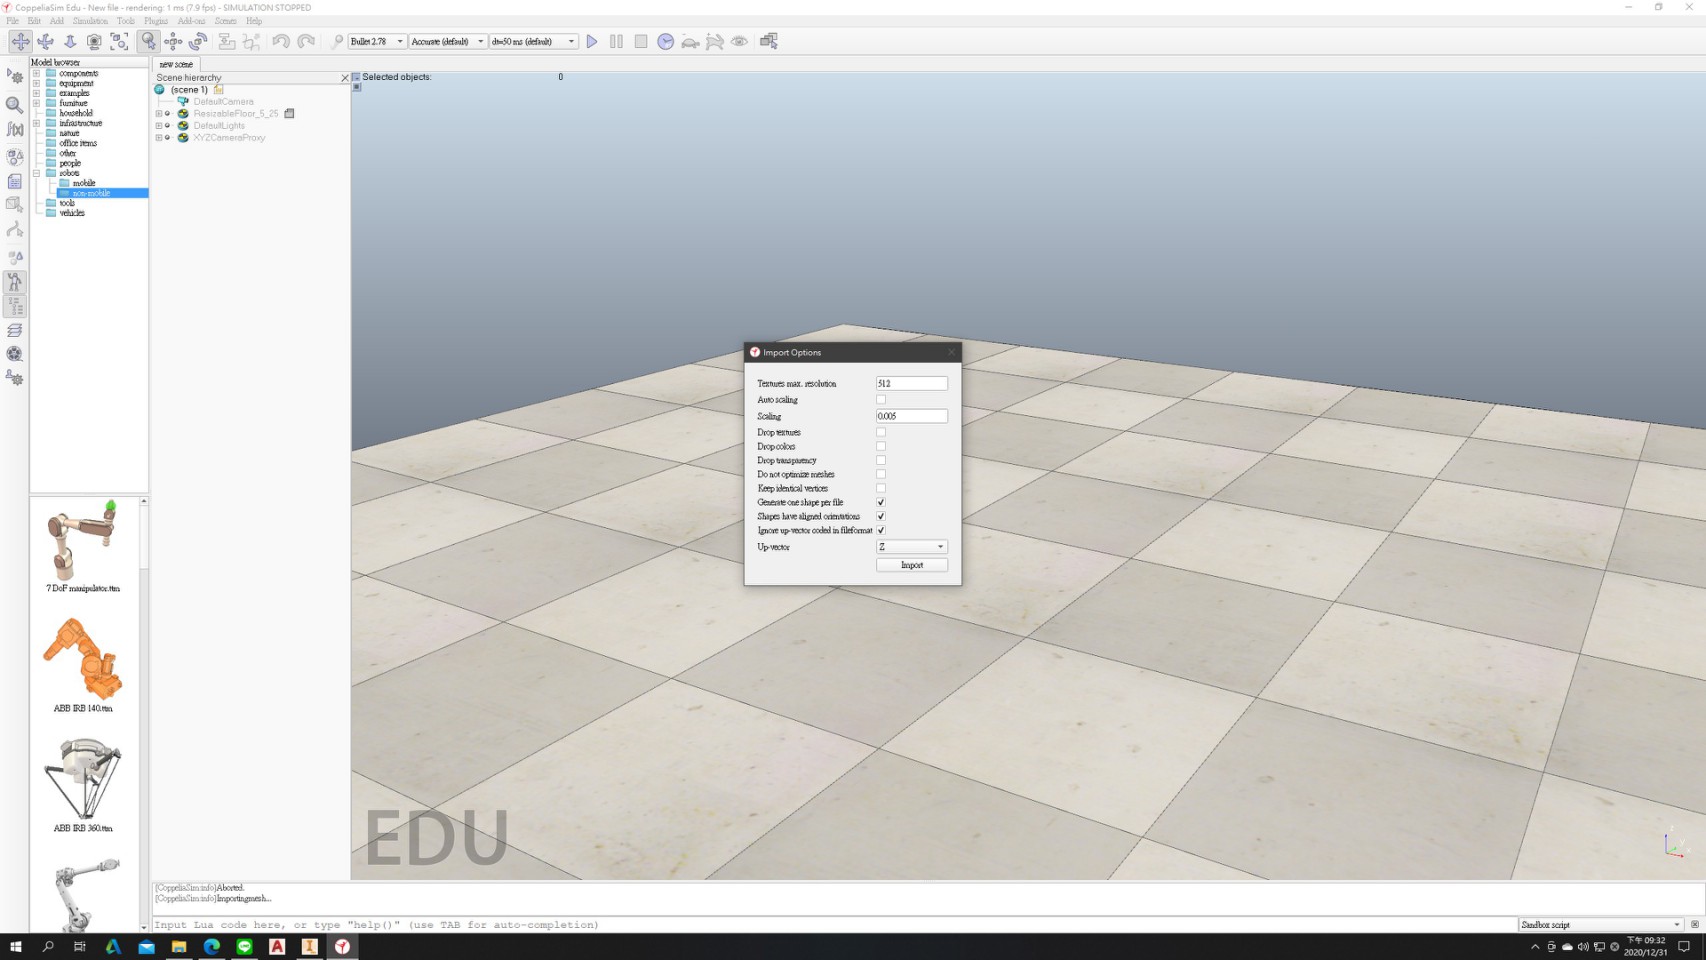Select the object rotate tool icon
Viewport: 1706px width, 960px height.
point(198,41)
